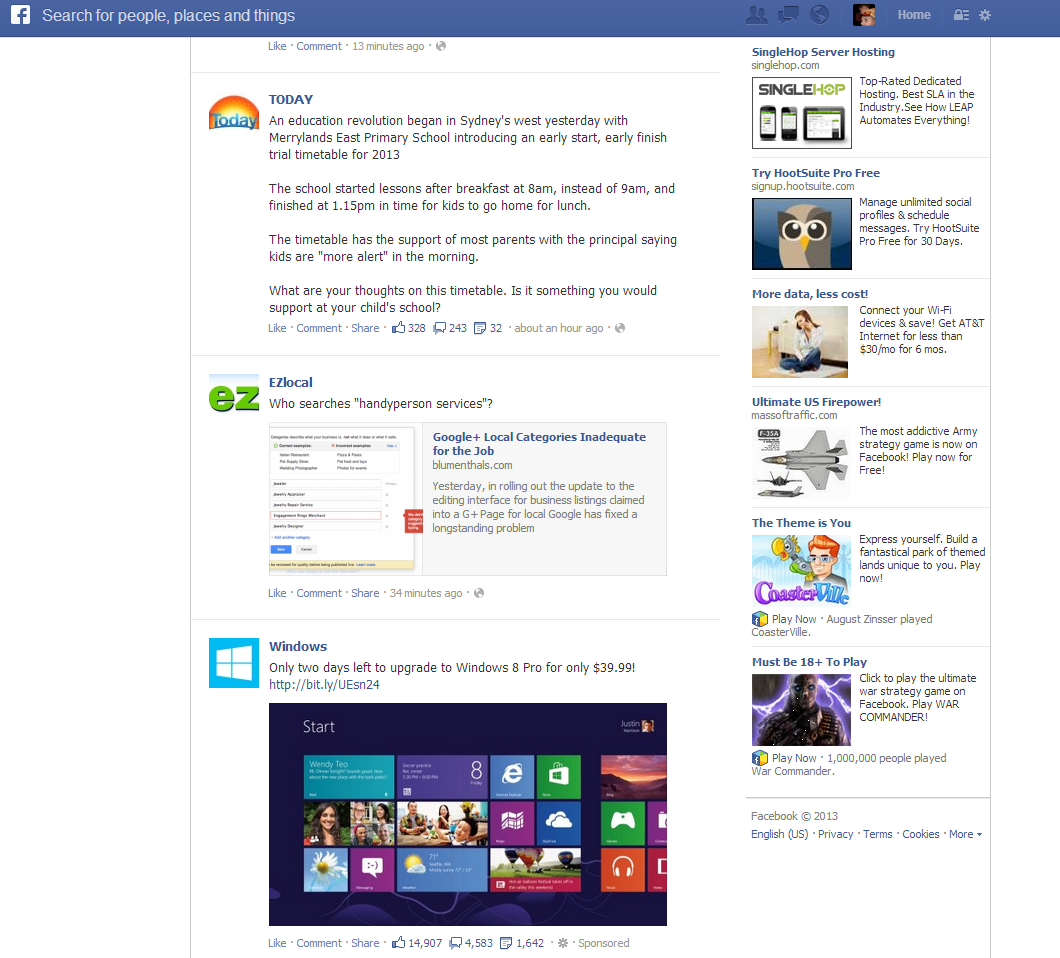The height and width of the screenshot is (958, 1060).
Task: Share the EZlocal post
Action: 365,593
